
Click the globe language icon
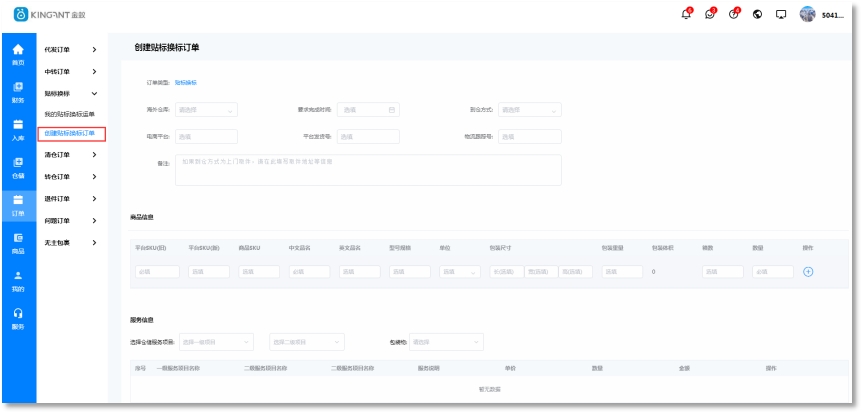[757, 14]
